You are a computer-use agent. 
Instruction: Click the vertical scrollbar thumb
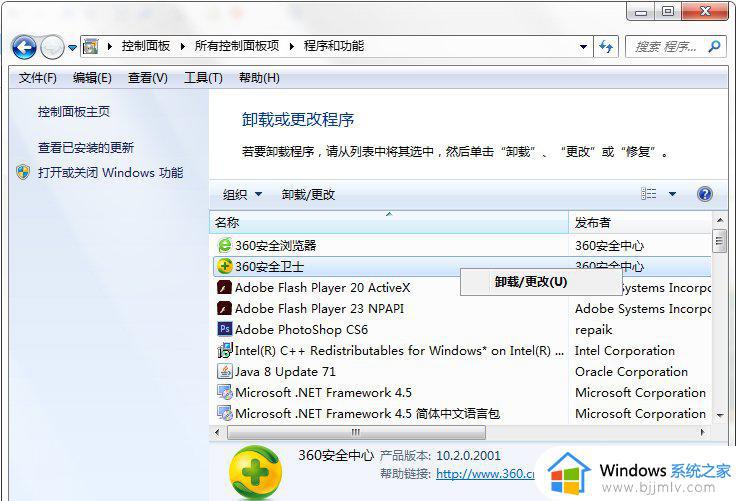click(x=719, y=241)
